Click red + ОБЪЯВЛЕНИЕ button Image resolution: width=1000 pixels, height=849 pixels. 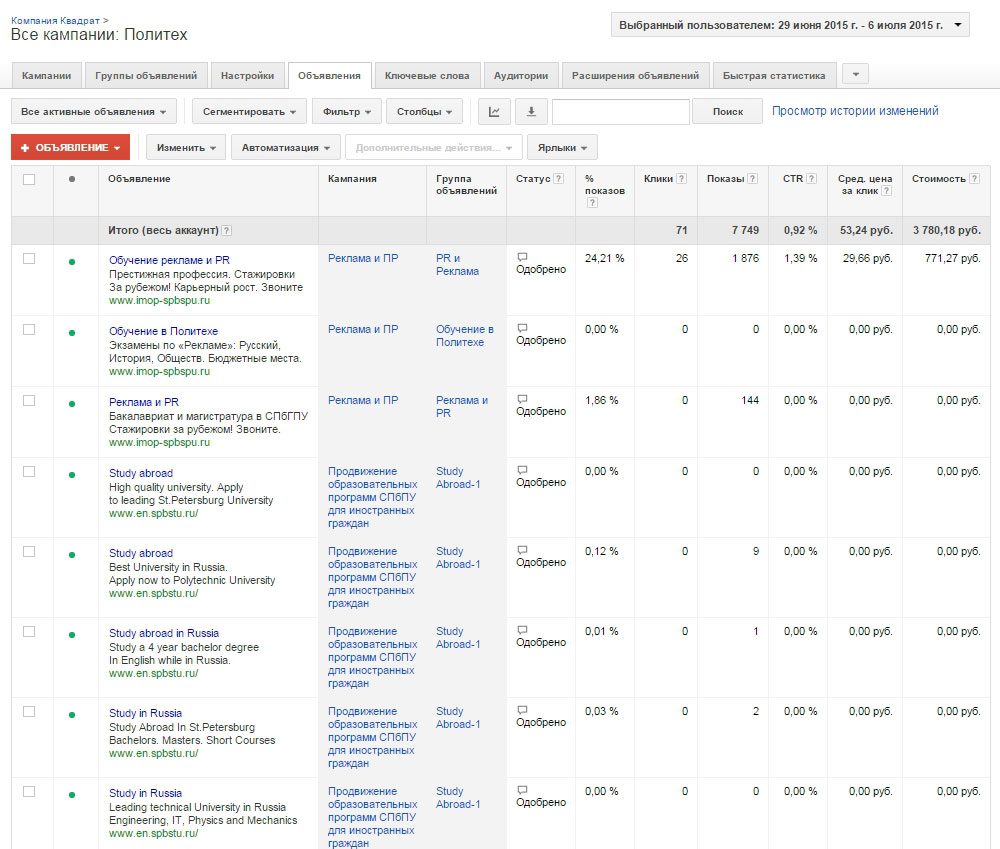(70, 147)
